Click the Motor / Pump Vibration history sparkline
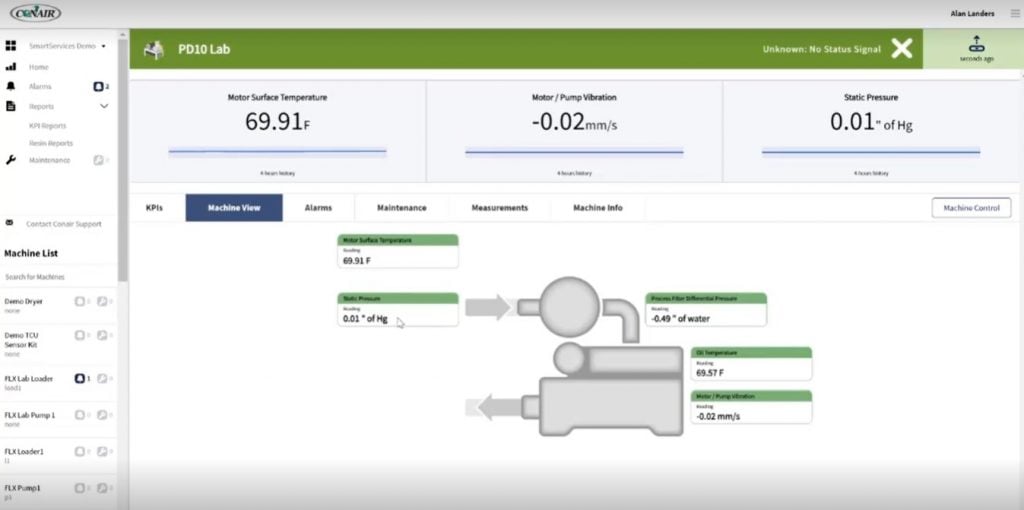The height and width of the screenshot is (510, 1024). [574, 152]
